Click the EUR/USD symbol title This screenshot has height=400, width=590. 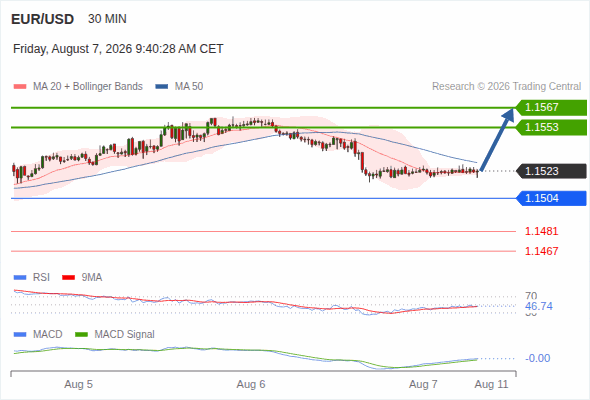[43, 19]
